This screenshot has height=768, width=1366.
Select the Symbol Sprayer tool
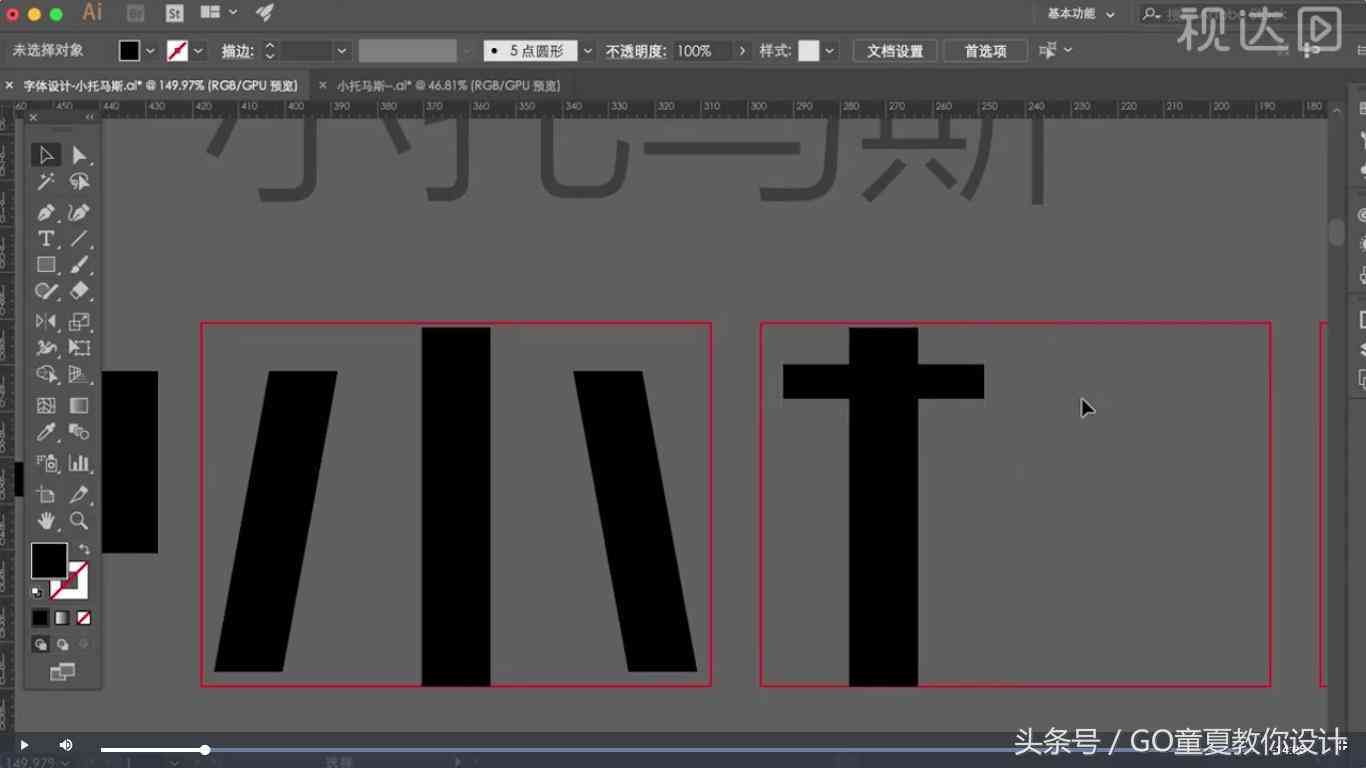tap(46, 463)
